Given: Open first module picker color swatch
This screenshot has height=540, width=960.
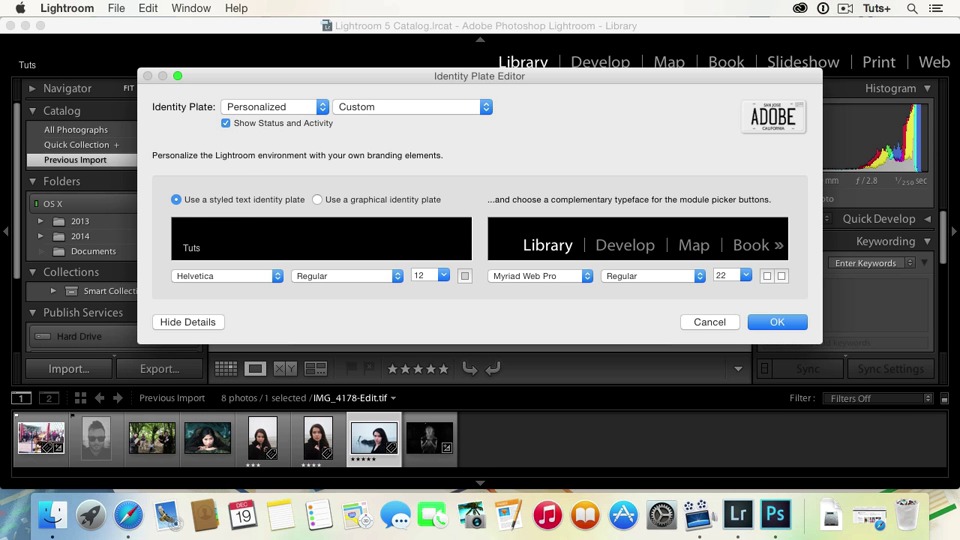Looking at the screenshot, I should pos(767,276).
